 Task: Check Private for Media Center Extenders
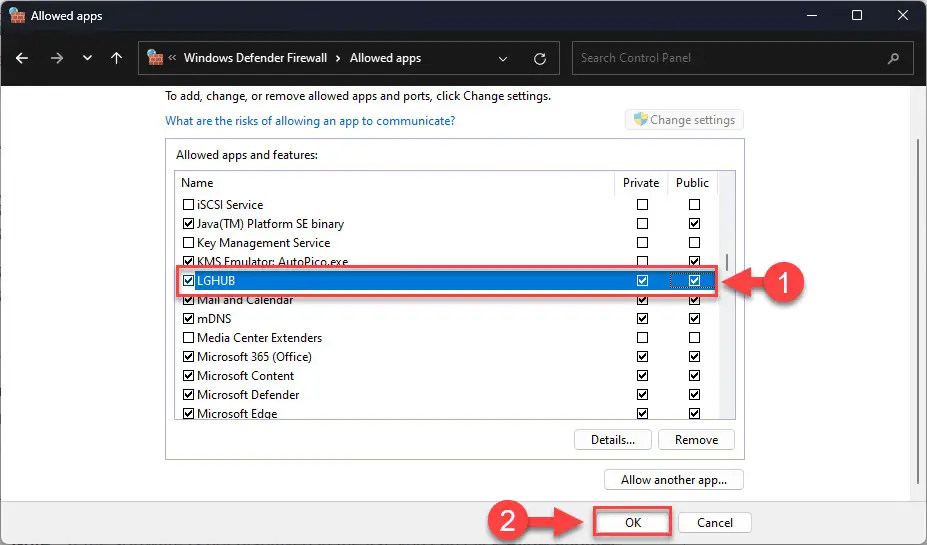tap(642, 338)
